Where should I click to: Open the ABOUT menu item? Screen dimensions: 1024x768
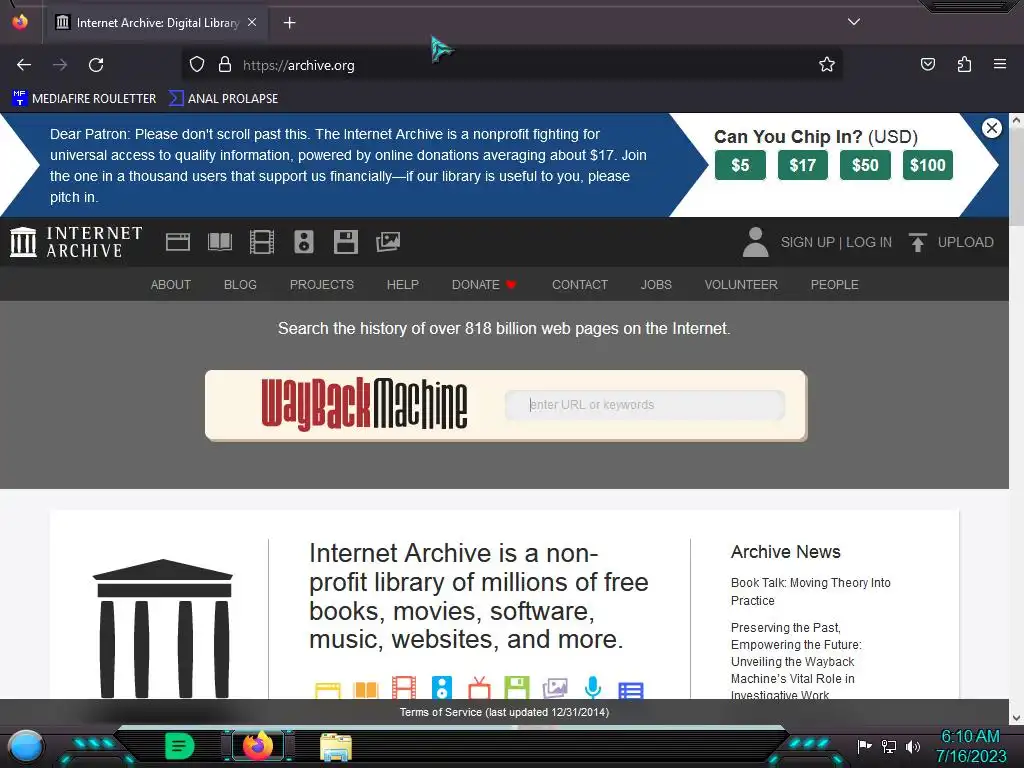[x=170, y=285]
